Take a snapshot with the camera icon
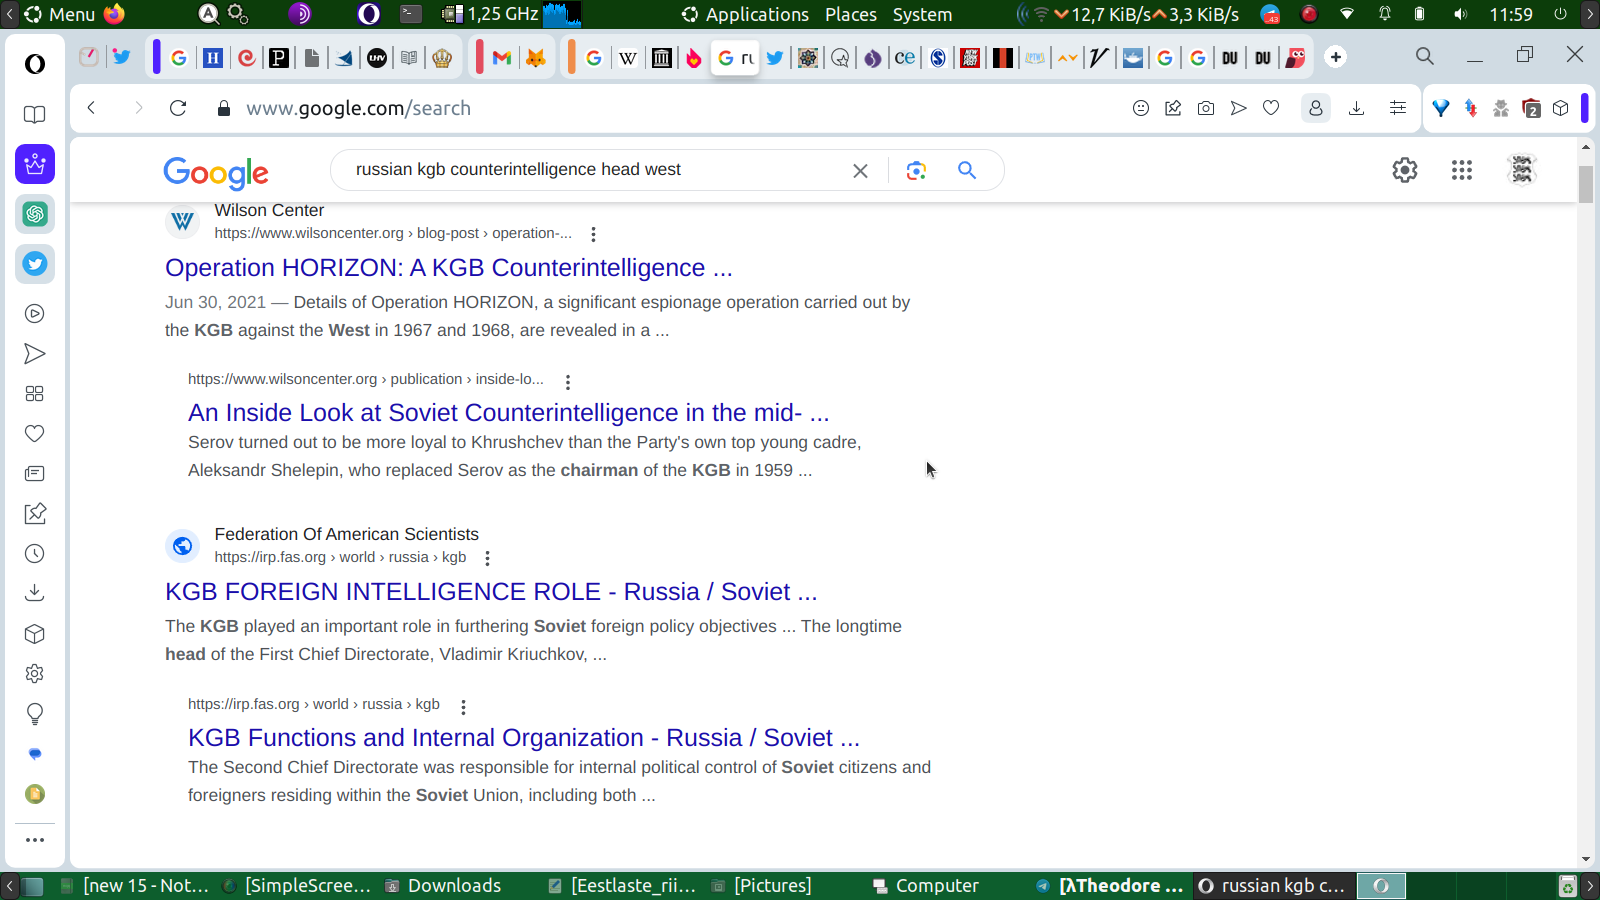Screen dimensions: 1600x900 click(x=1206, y=108)
